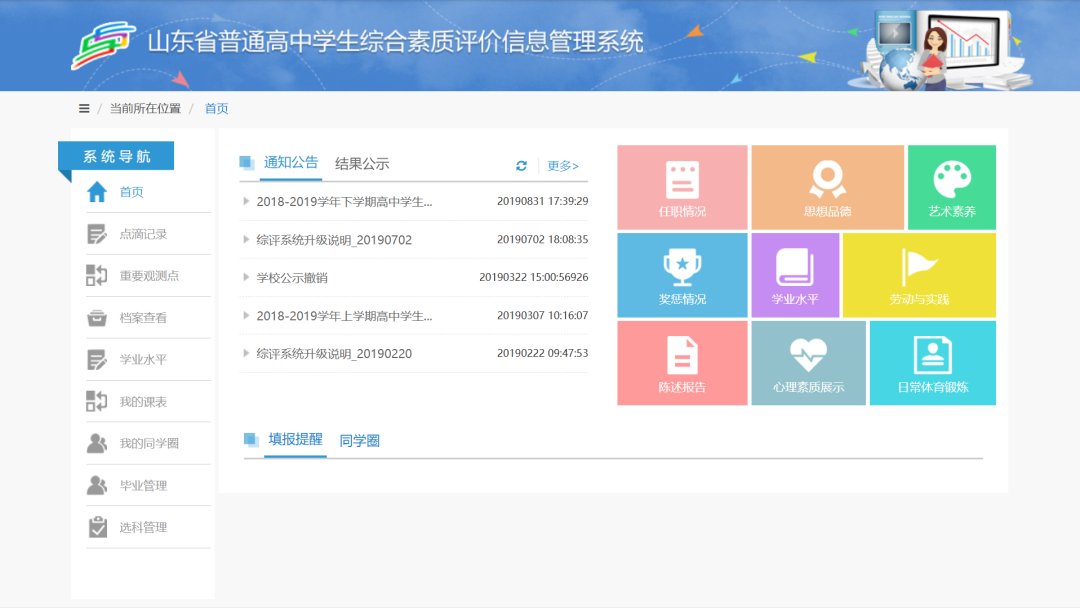Screen dimensions: 1080x608
Task: Open the 陈述报告 document tile
Action: tap(682, 363)
